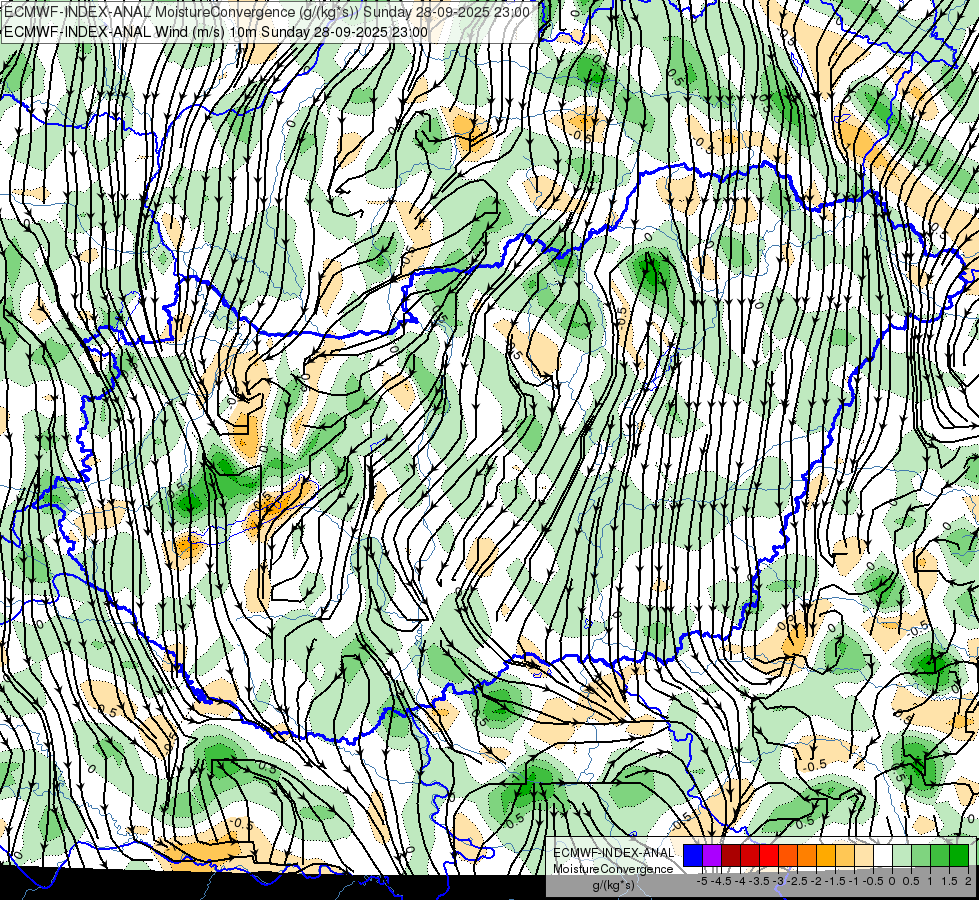The image size is (979, 900).
Task: Click the pale peach swatch before -0.5
Action: point(864,856)
